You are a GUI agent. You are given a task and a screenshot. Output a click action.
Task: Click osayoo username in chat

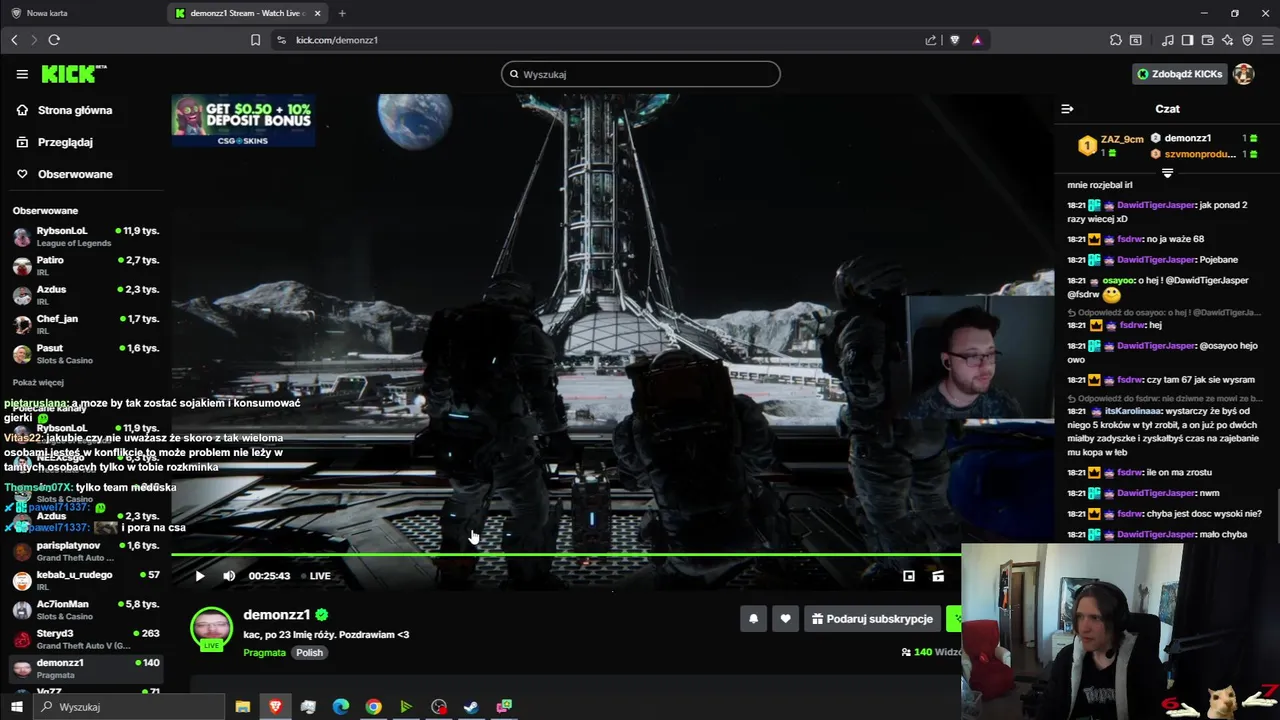pos(1117,280)
